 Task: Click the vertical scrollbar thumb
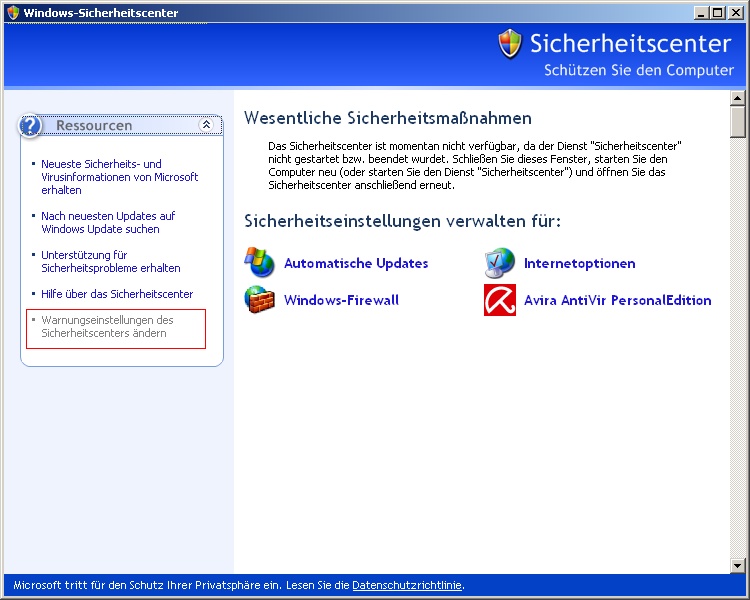coord(737,122)
